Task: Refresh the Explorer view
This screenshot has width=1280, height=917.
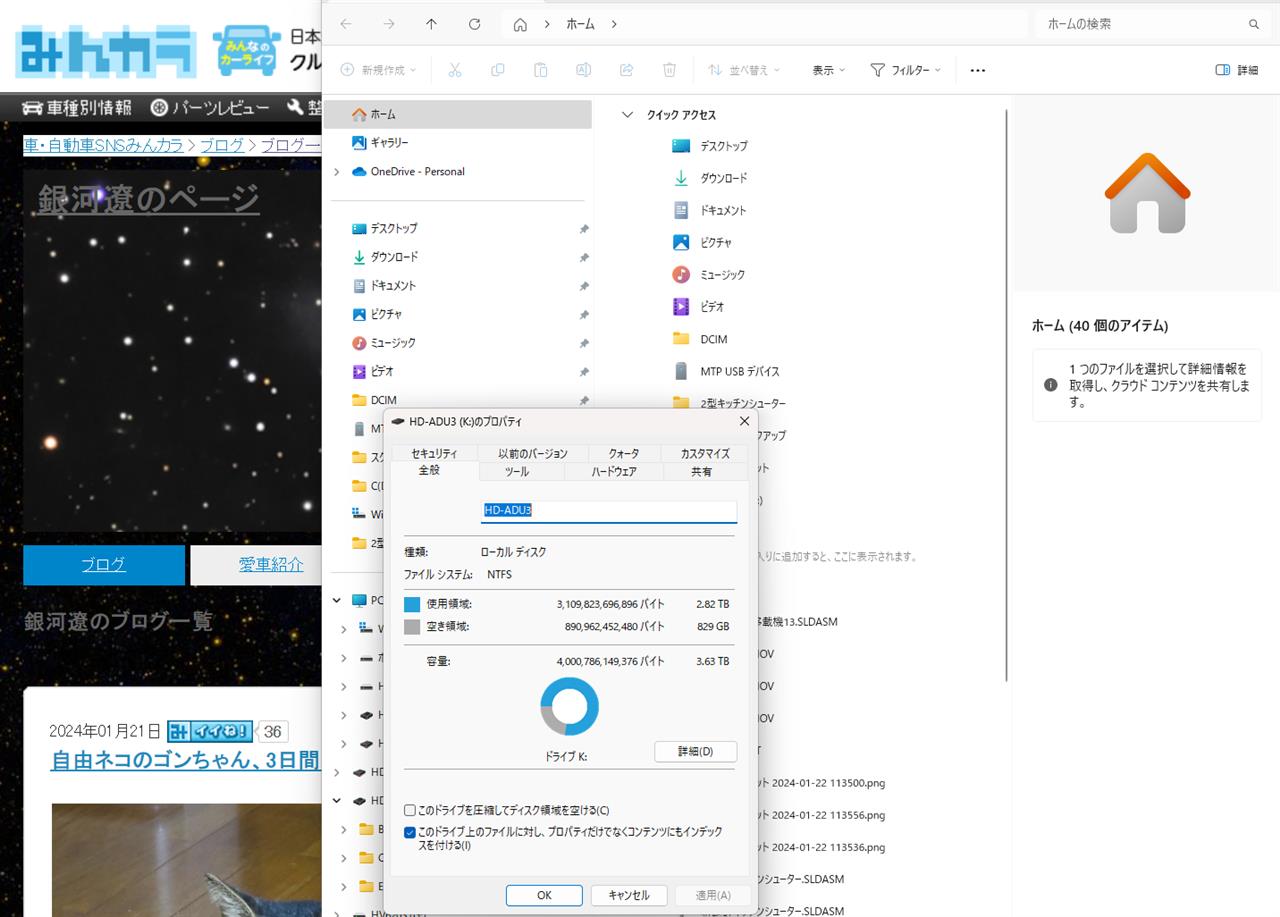Action: click(x=474, y=24)
